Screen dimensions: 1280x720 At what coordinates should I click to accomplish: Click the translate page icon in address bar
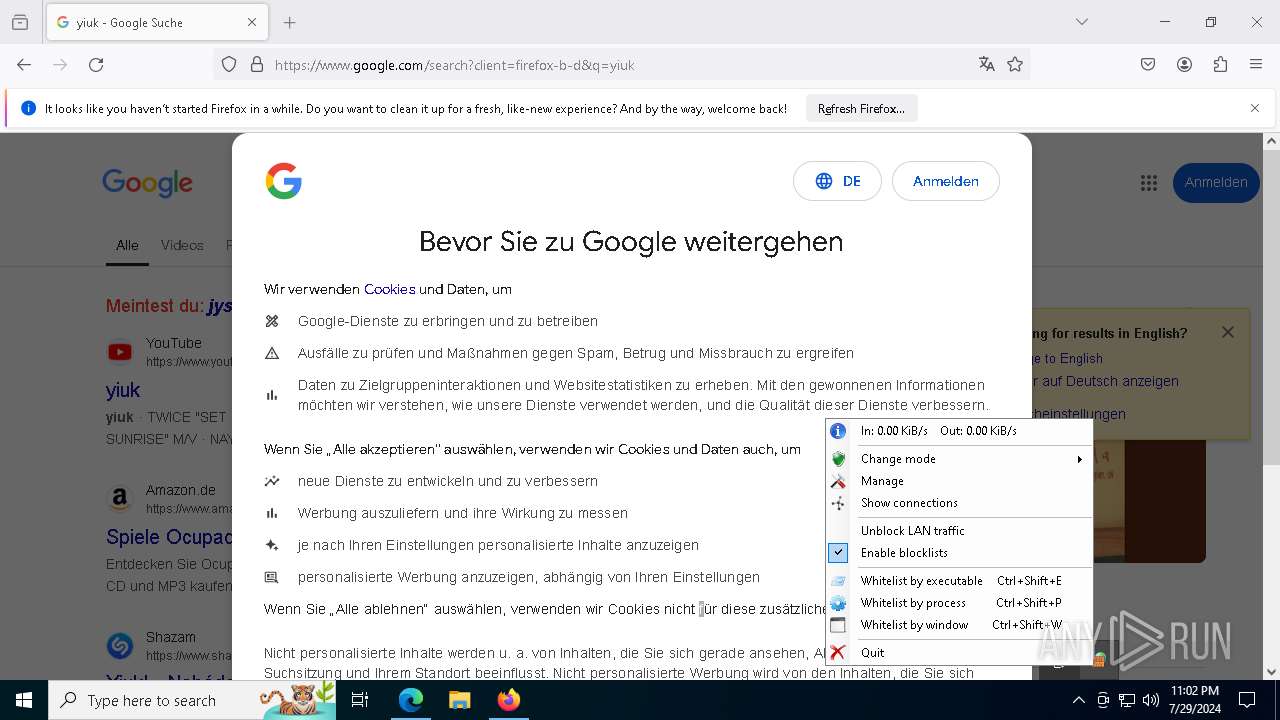click(987, 65)
